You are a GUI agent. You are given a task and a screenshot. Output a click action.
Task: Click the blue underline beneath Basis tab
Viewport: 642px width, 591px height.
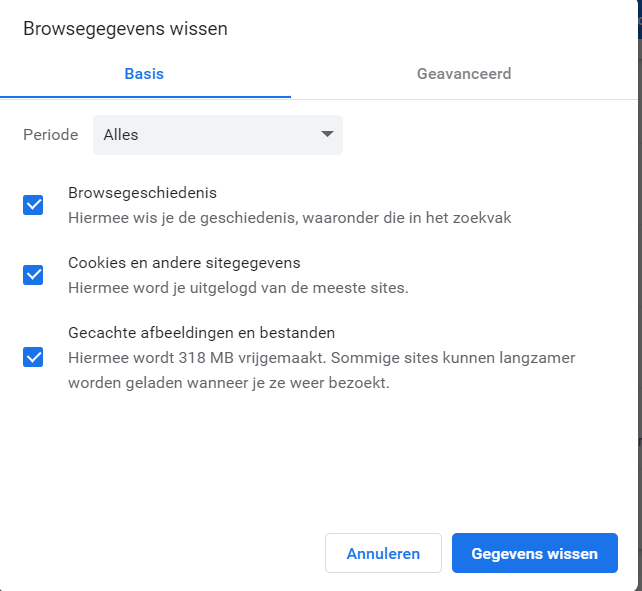click(x=145, y=96)
